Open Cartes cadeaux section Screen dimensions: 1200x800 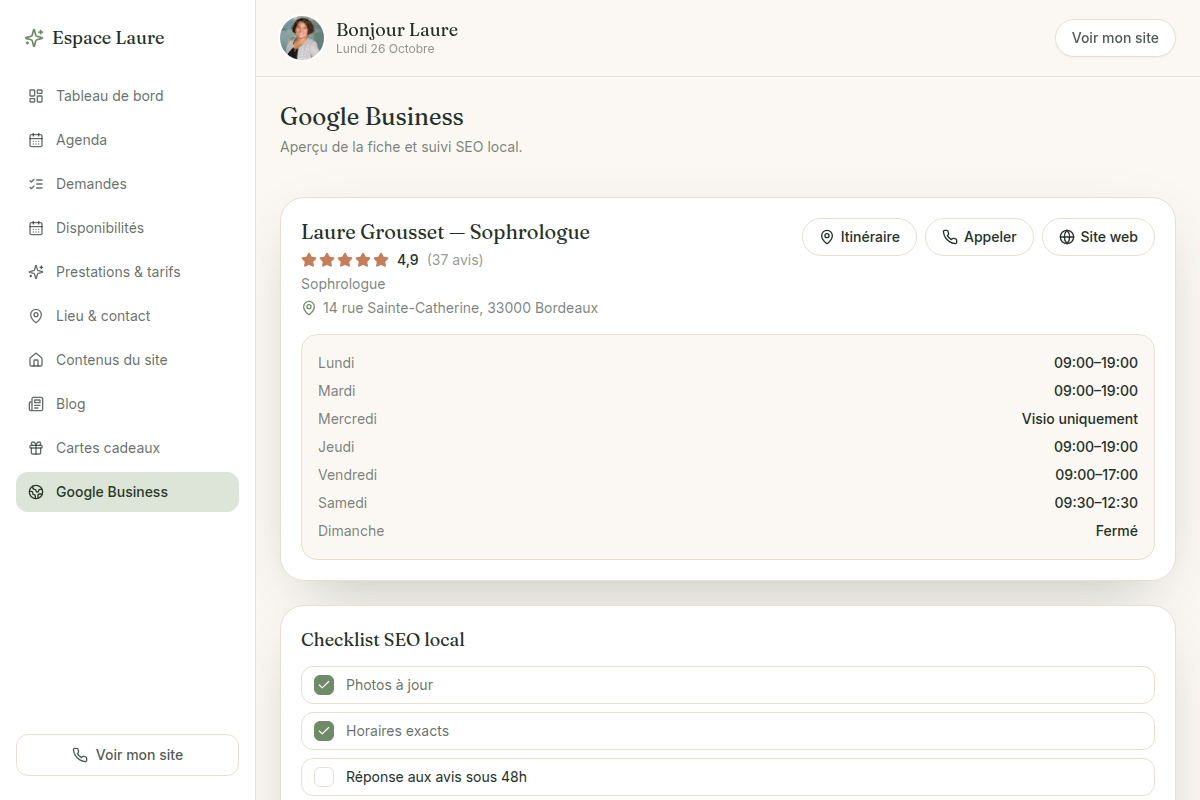[x=127, y=448]
